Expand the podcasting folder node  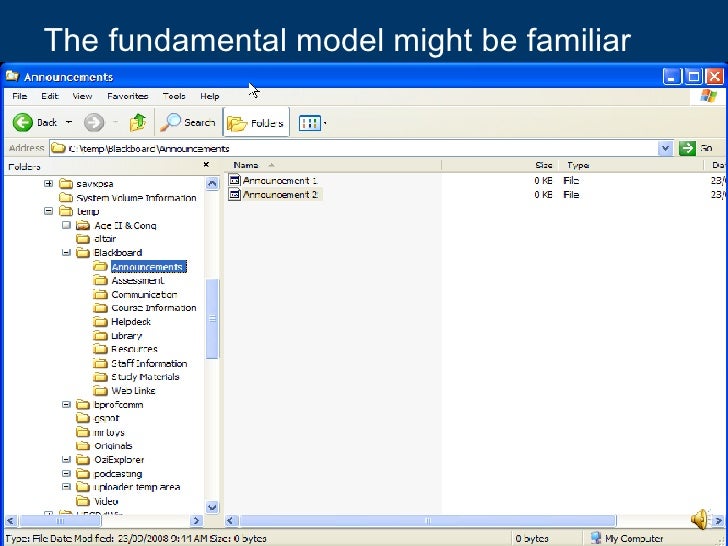click(x=66, y=474)
